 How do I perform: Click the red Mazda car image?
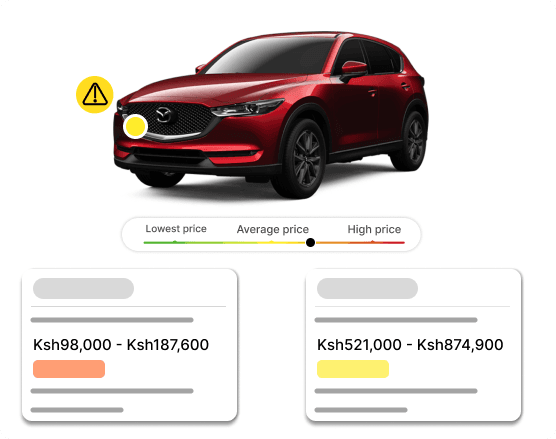click(x=271, y=115)
